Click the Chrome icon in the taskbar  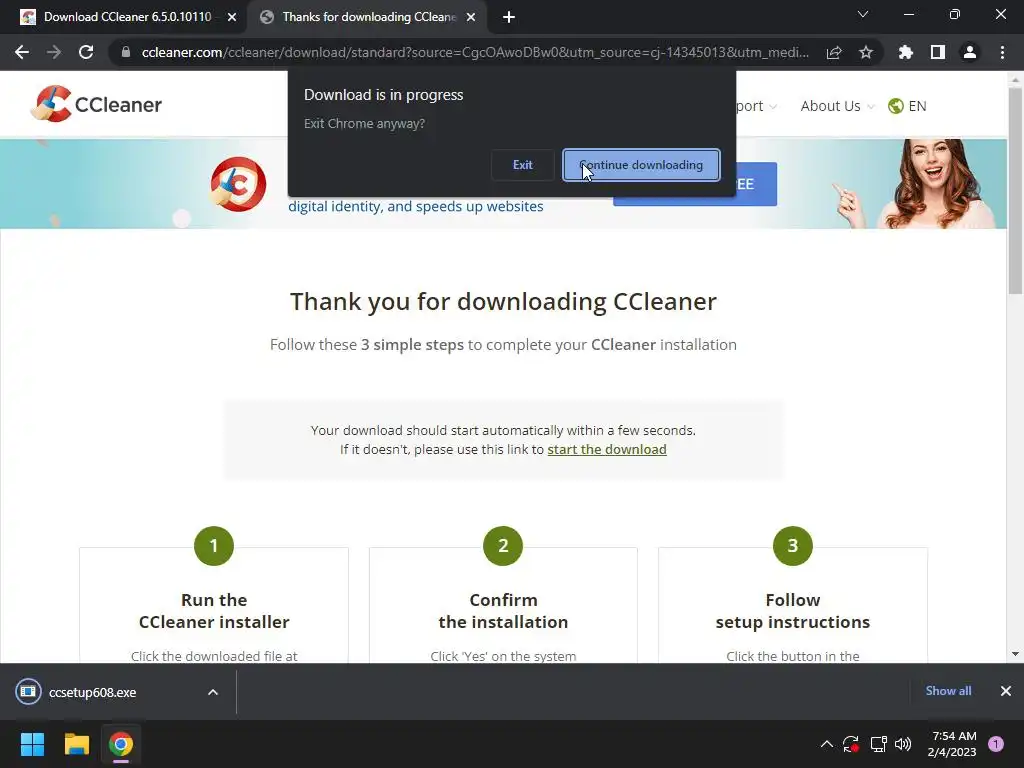click(121, 744)
